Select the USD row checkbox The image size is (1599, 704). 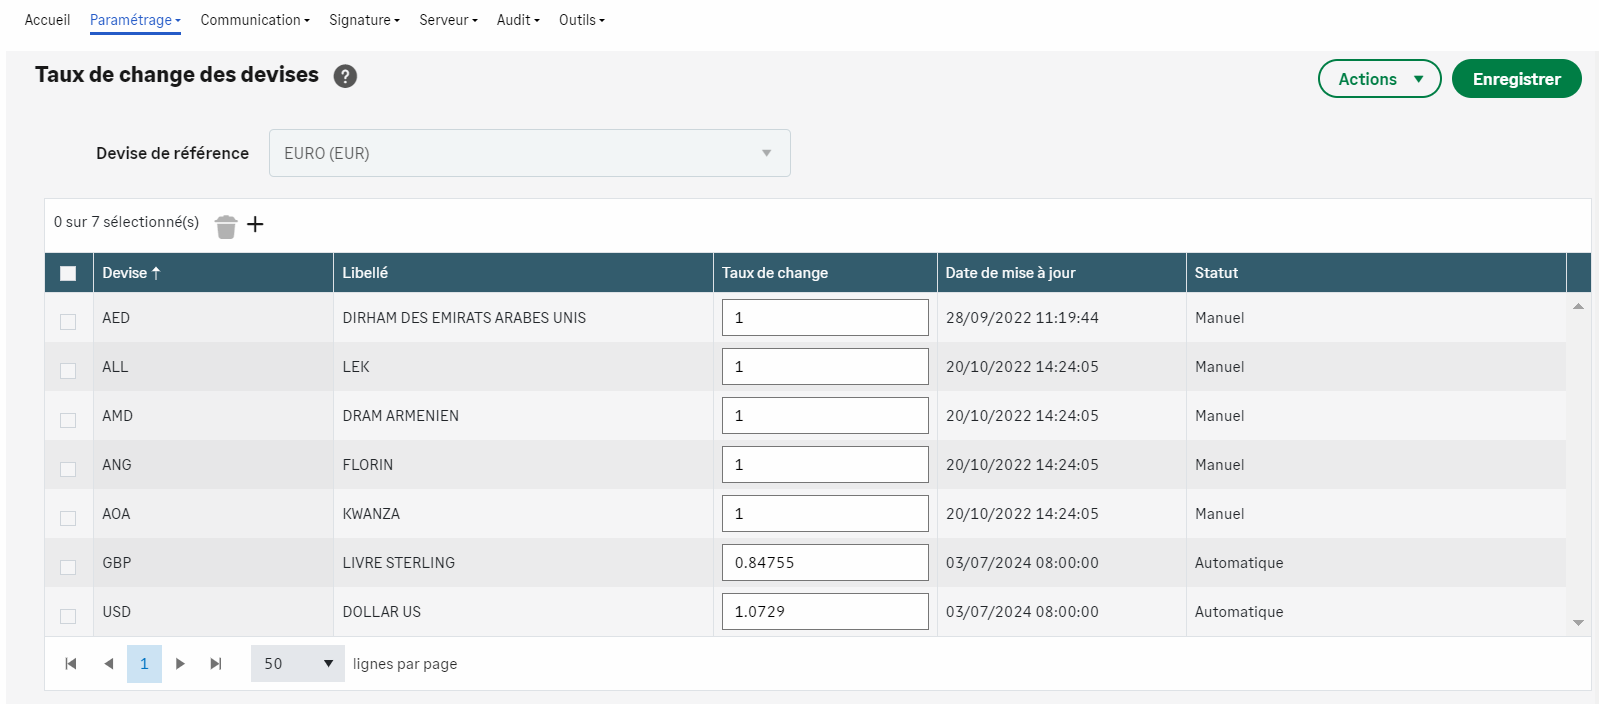pyautogui.click(x=68, y=615)
